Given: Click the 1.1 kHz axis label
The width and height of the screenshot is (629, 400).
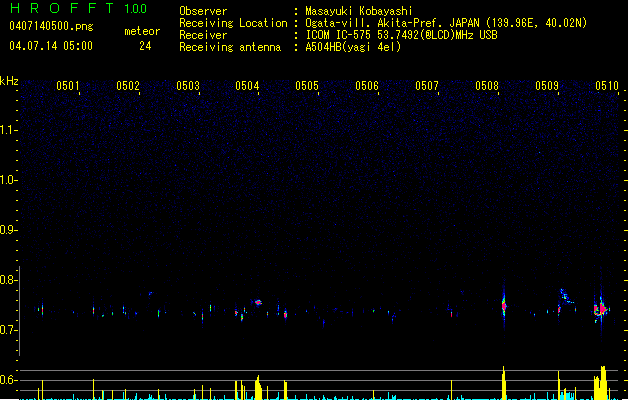Looking at the screenshot, I should (x=8, y=130).
